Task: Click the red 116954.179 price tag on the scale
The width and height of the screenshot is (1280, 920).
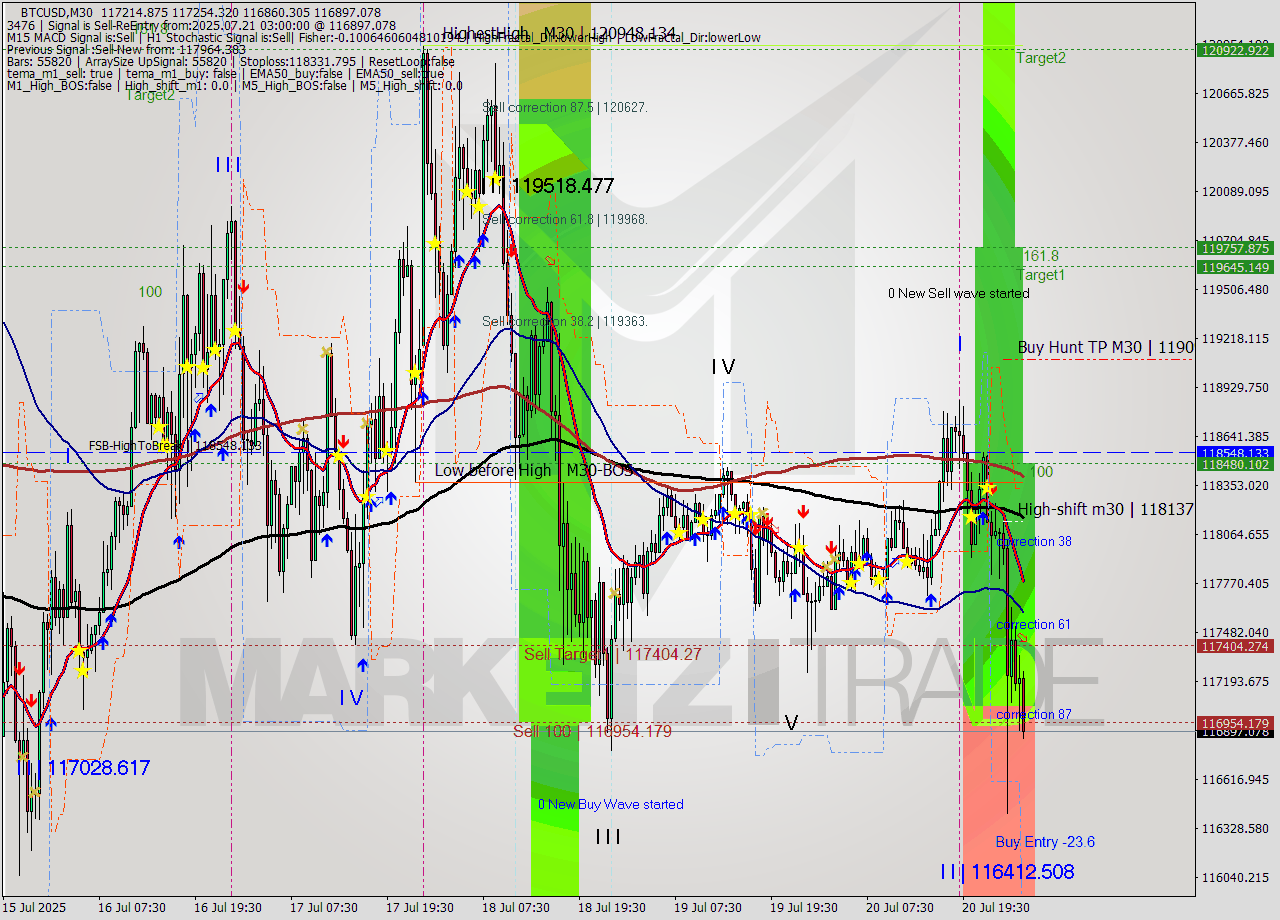Action: tap(1233, 722)
